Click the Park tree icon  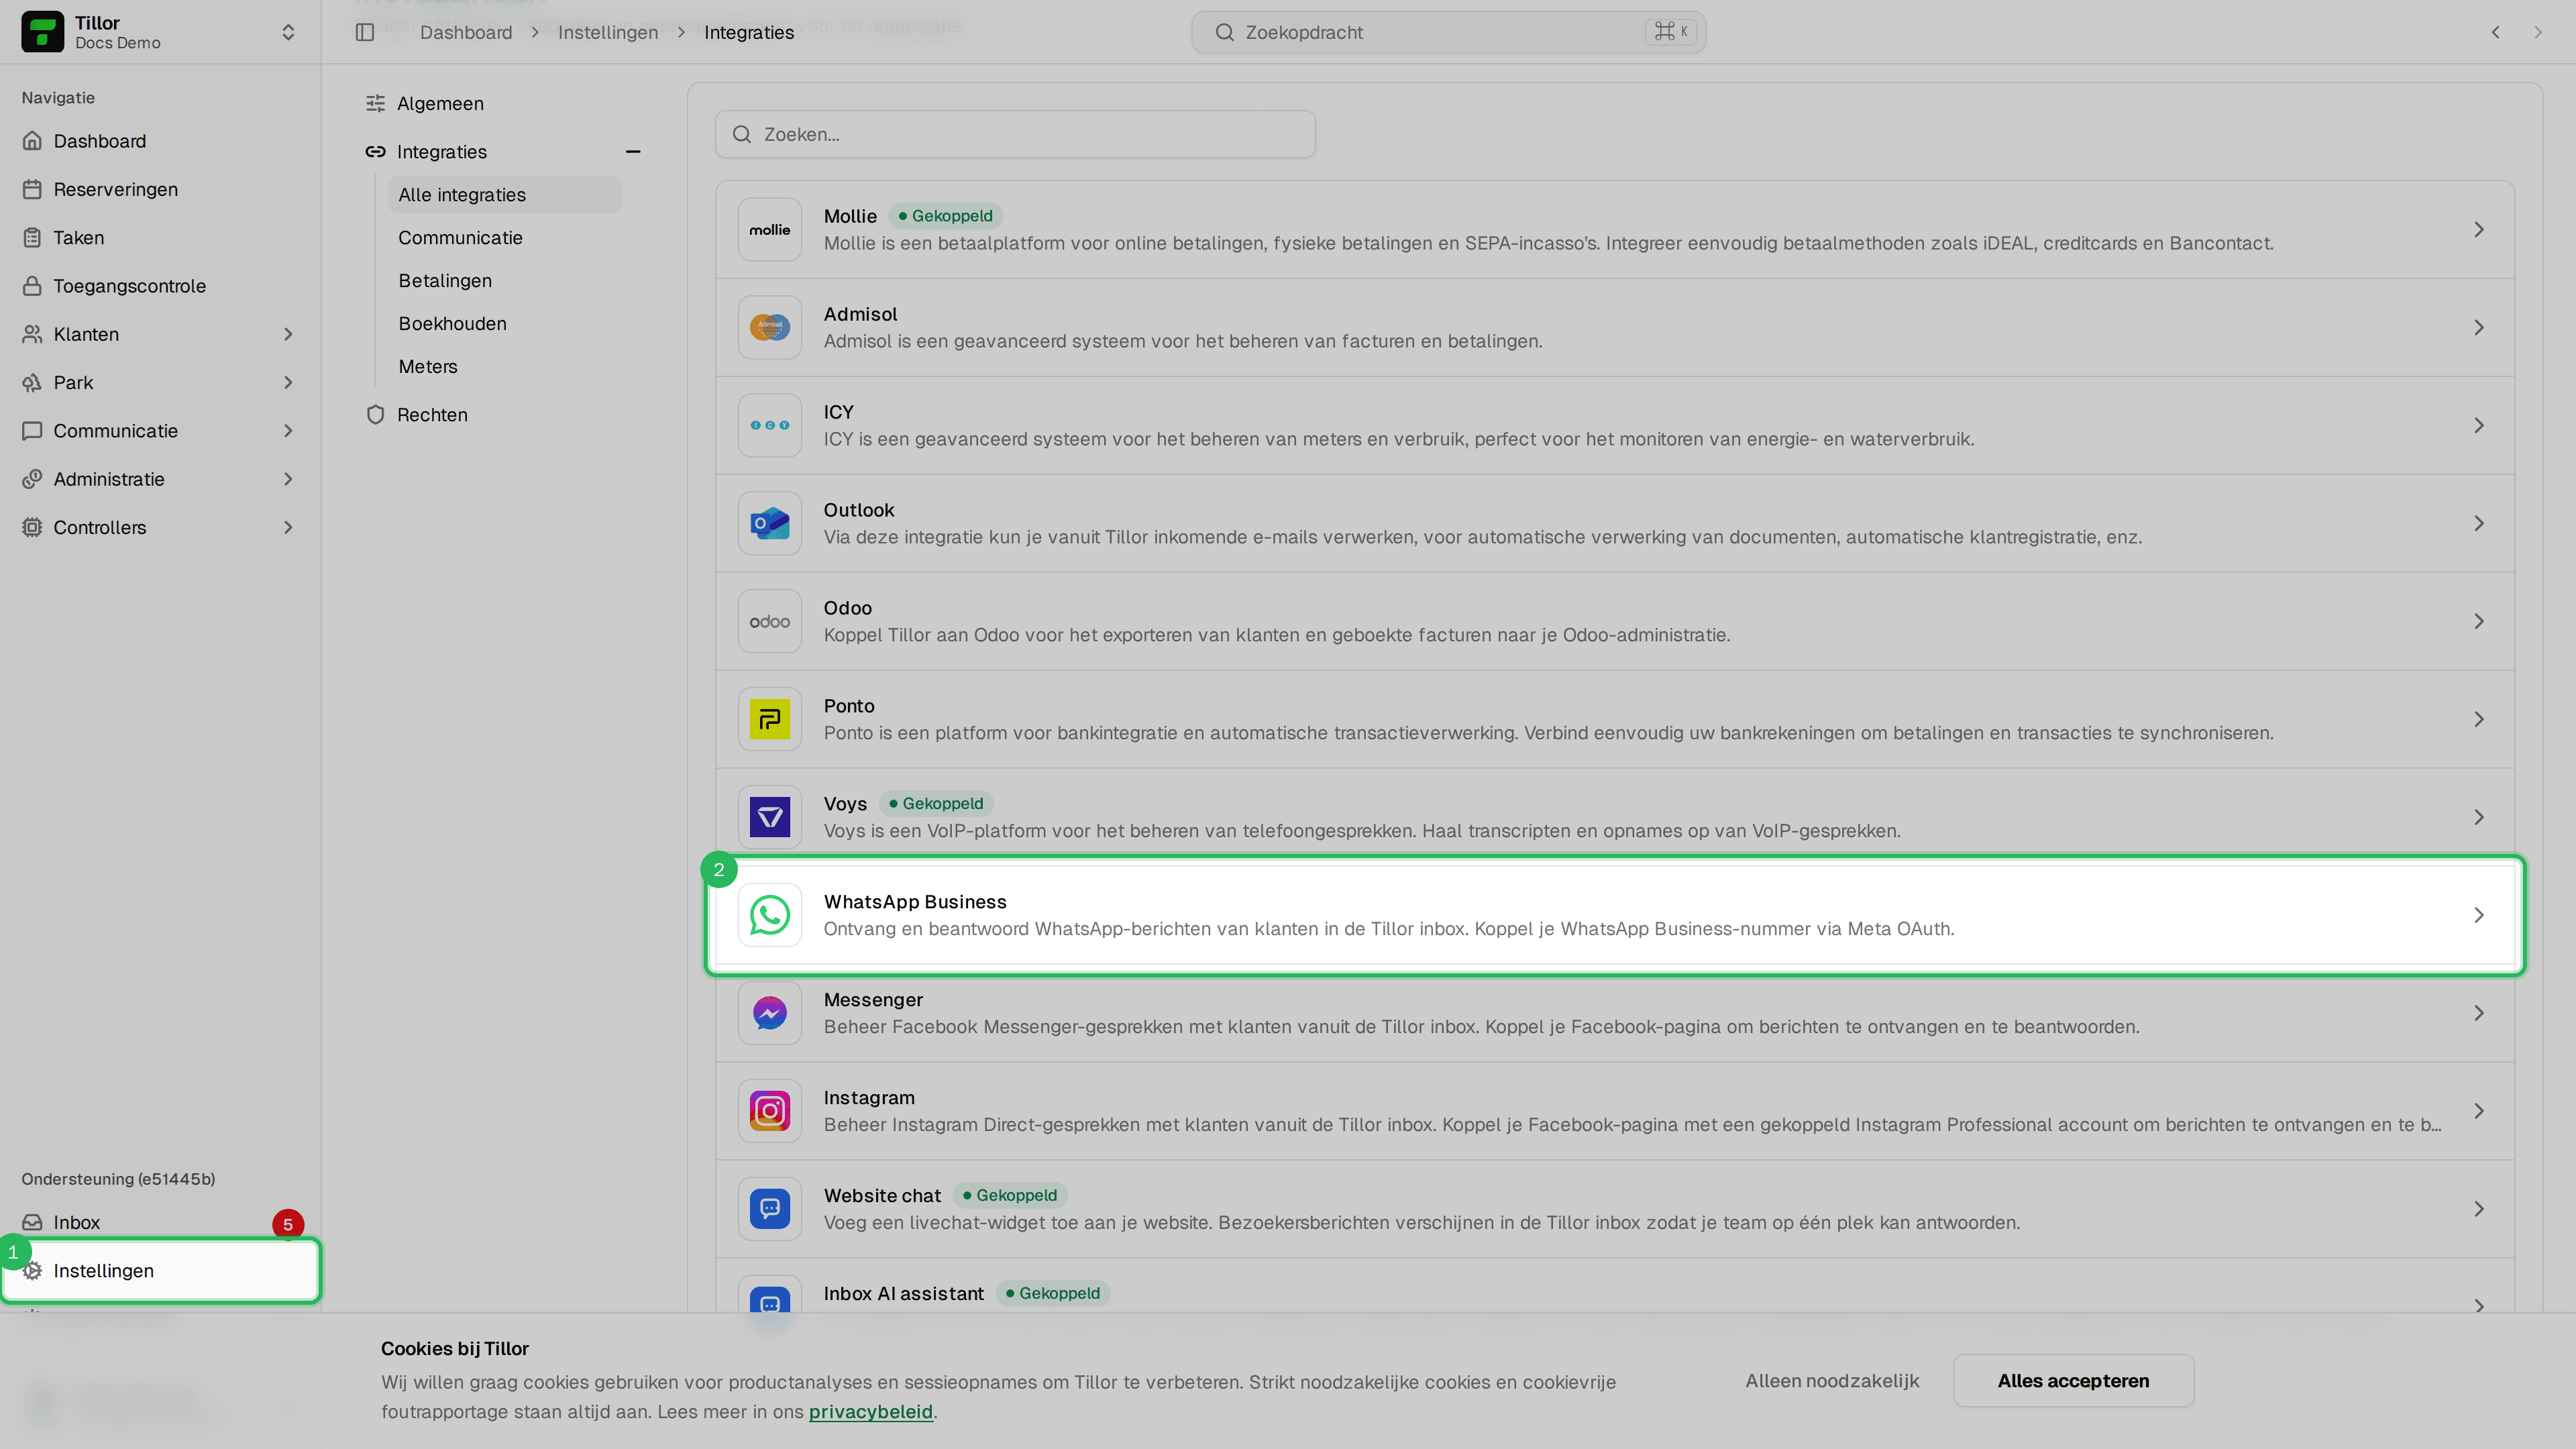point(32,382)
